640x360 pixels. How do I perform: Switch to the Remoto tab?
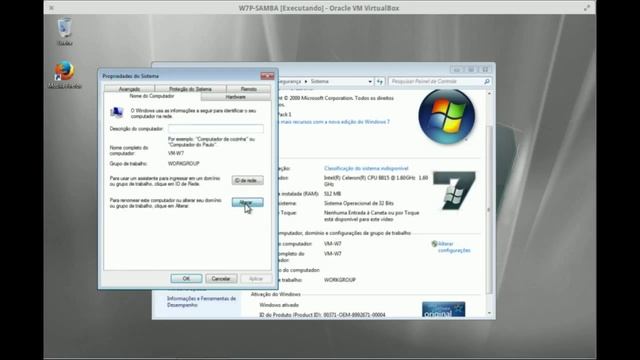click(x=248, y=89)
